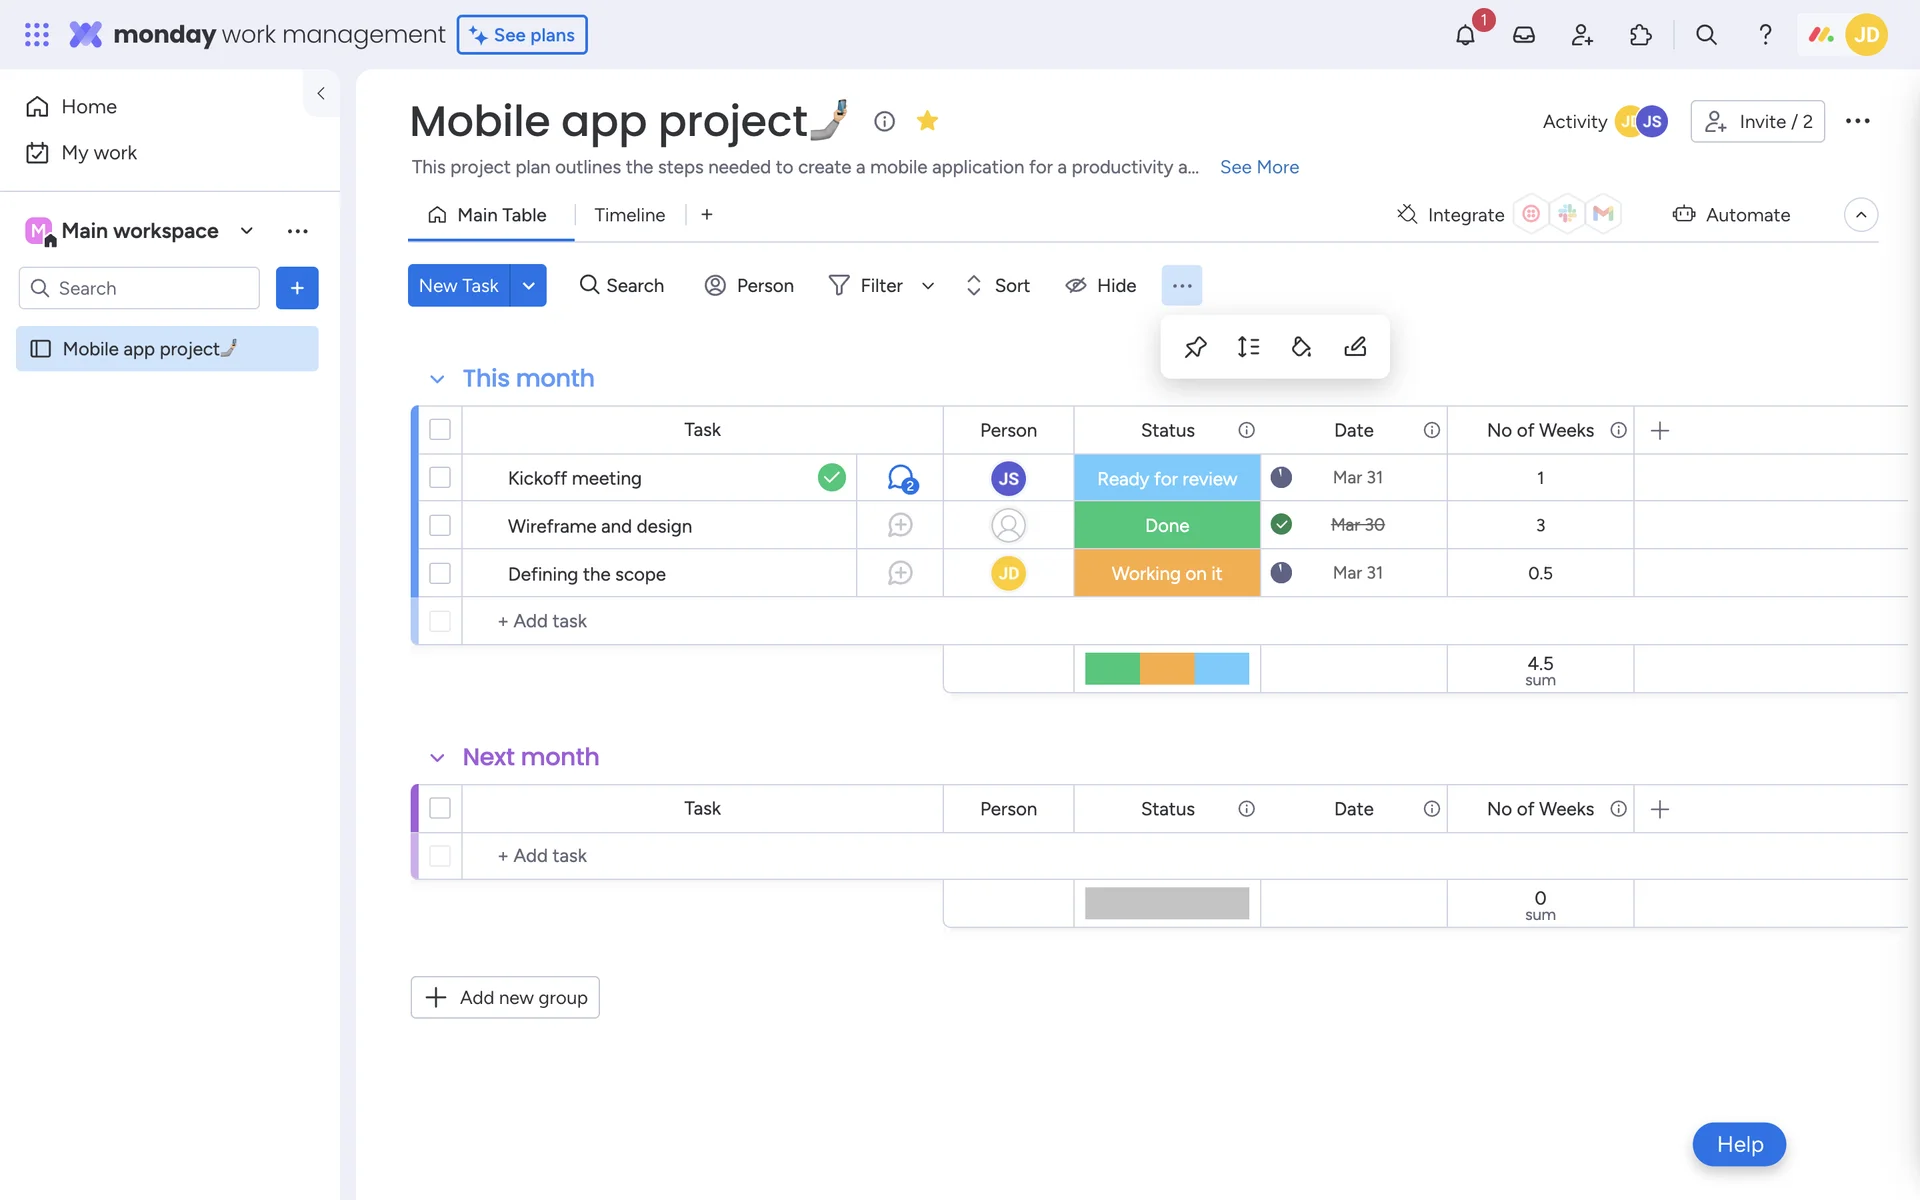This screenshot has width=1920, height=1200.
Task: Click the Working on it status cell
Action: pos(1166,574)
